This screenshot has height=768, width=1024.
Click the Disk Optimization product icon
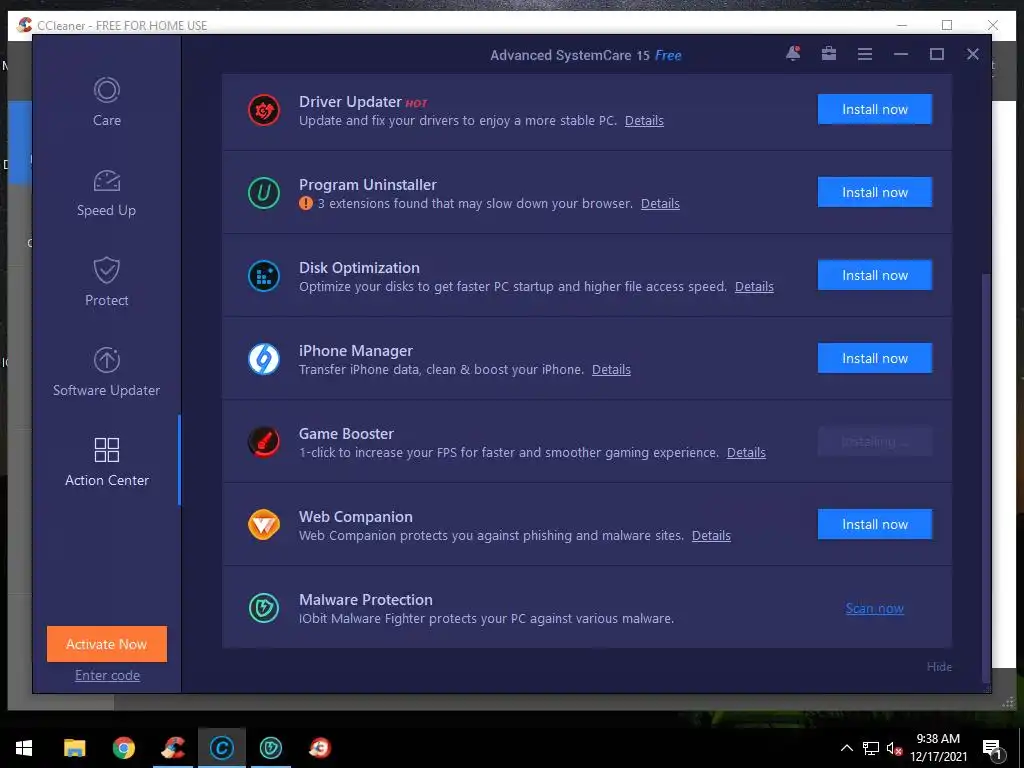click(x=264, y=276)
